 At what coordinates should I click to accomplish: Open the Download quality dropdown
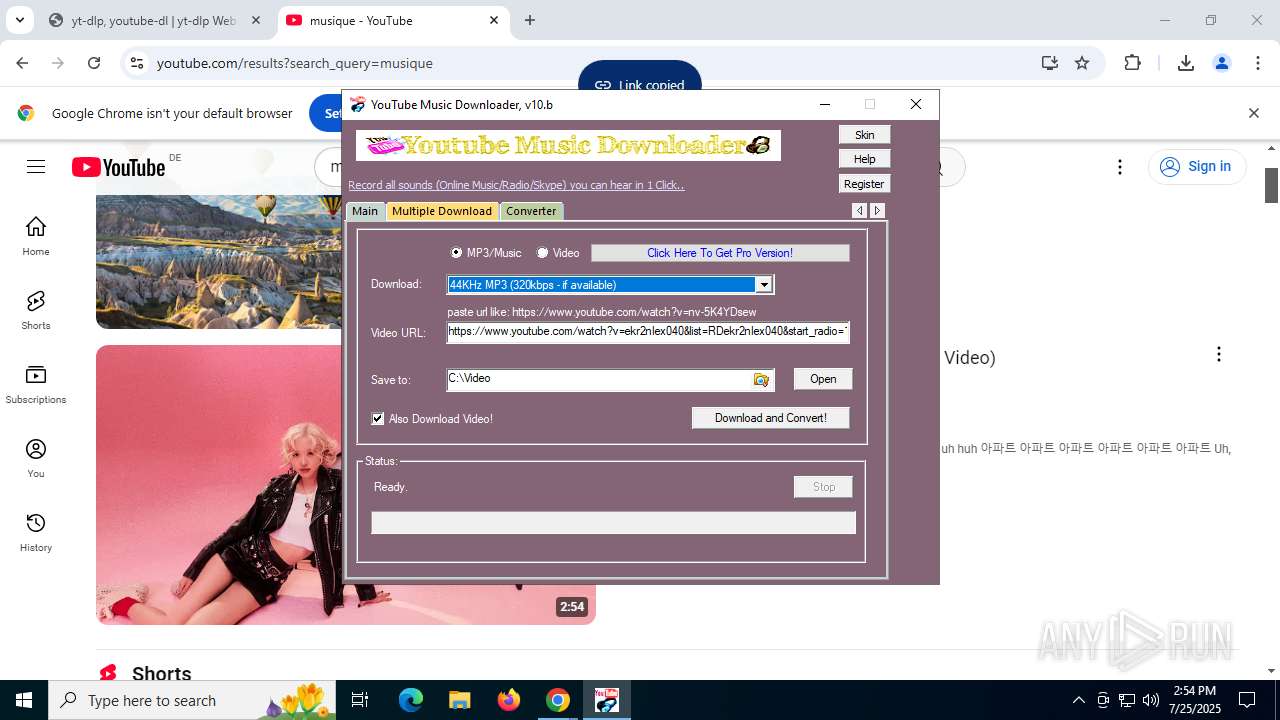point(764,285)
